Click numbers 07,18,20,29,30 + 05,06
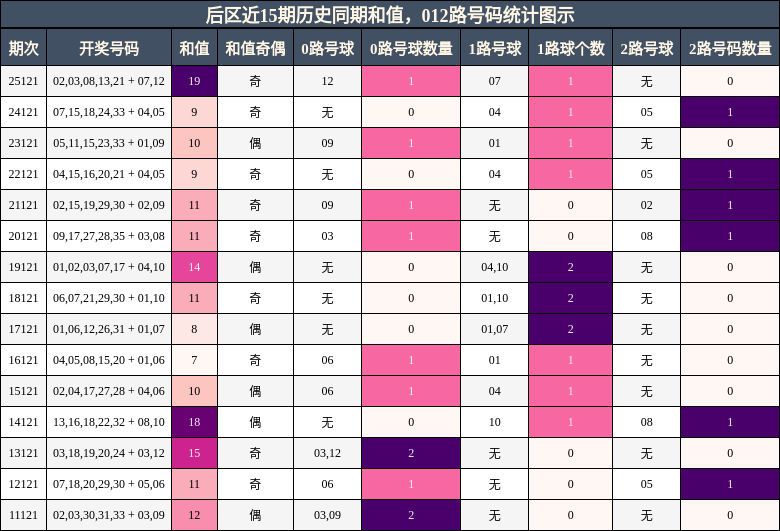The height and width of the screenshot is (531, 780). (109, 484)
